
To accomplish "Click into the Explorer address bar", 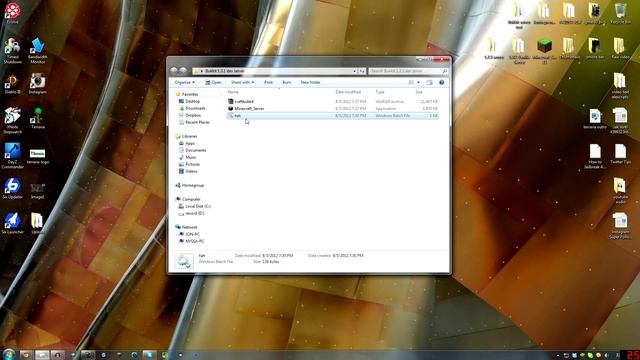I will pos(273,71).
